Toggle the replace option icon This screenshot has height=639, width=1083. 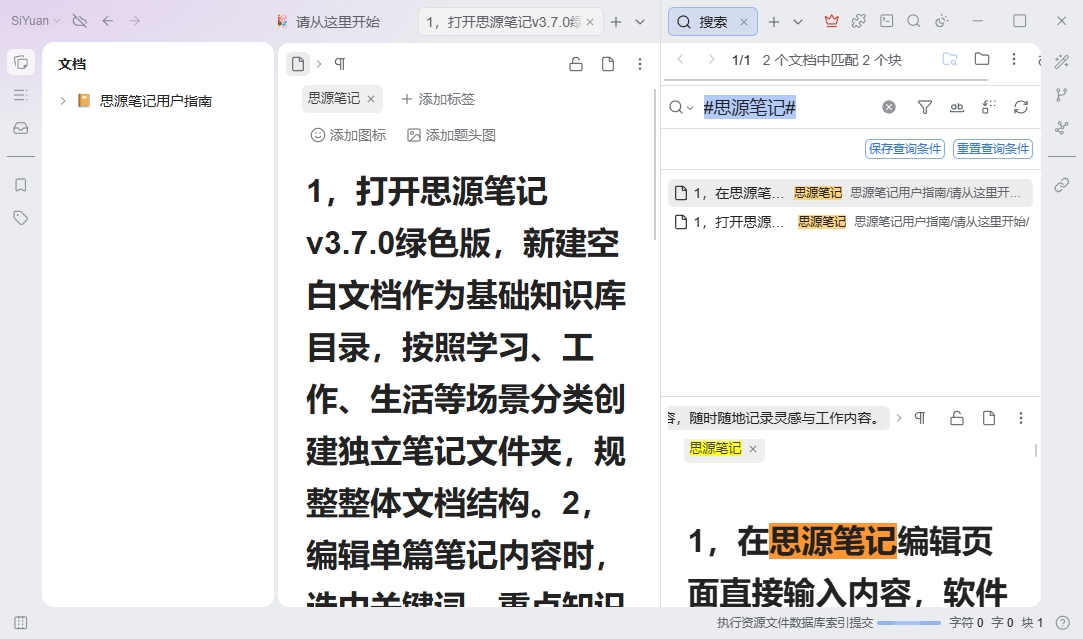(x=957, y=107)
